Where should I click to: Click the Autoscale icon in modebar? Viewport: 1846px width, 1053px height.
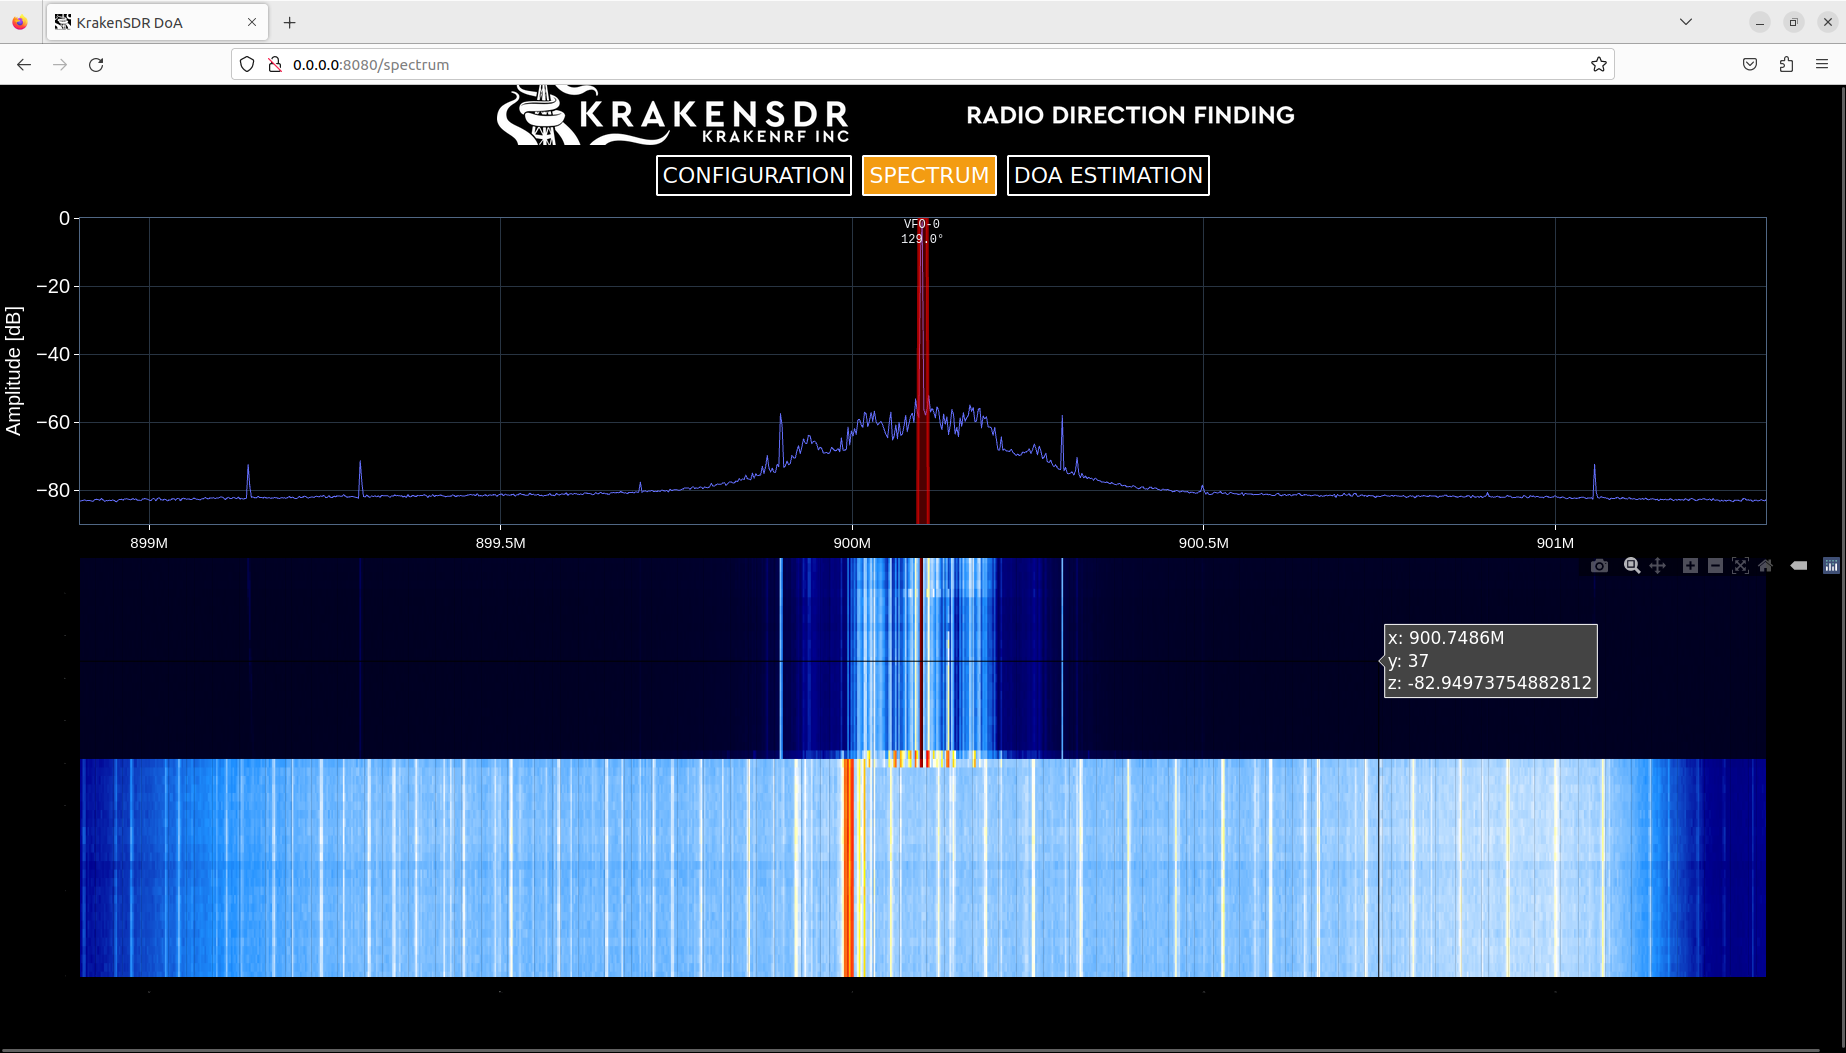tap(1740, 566)
